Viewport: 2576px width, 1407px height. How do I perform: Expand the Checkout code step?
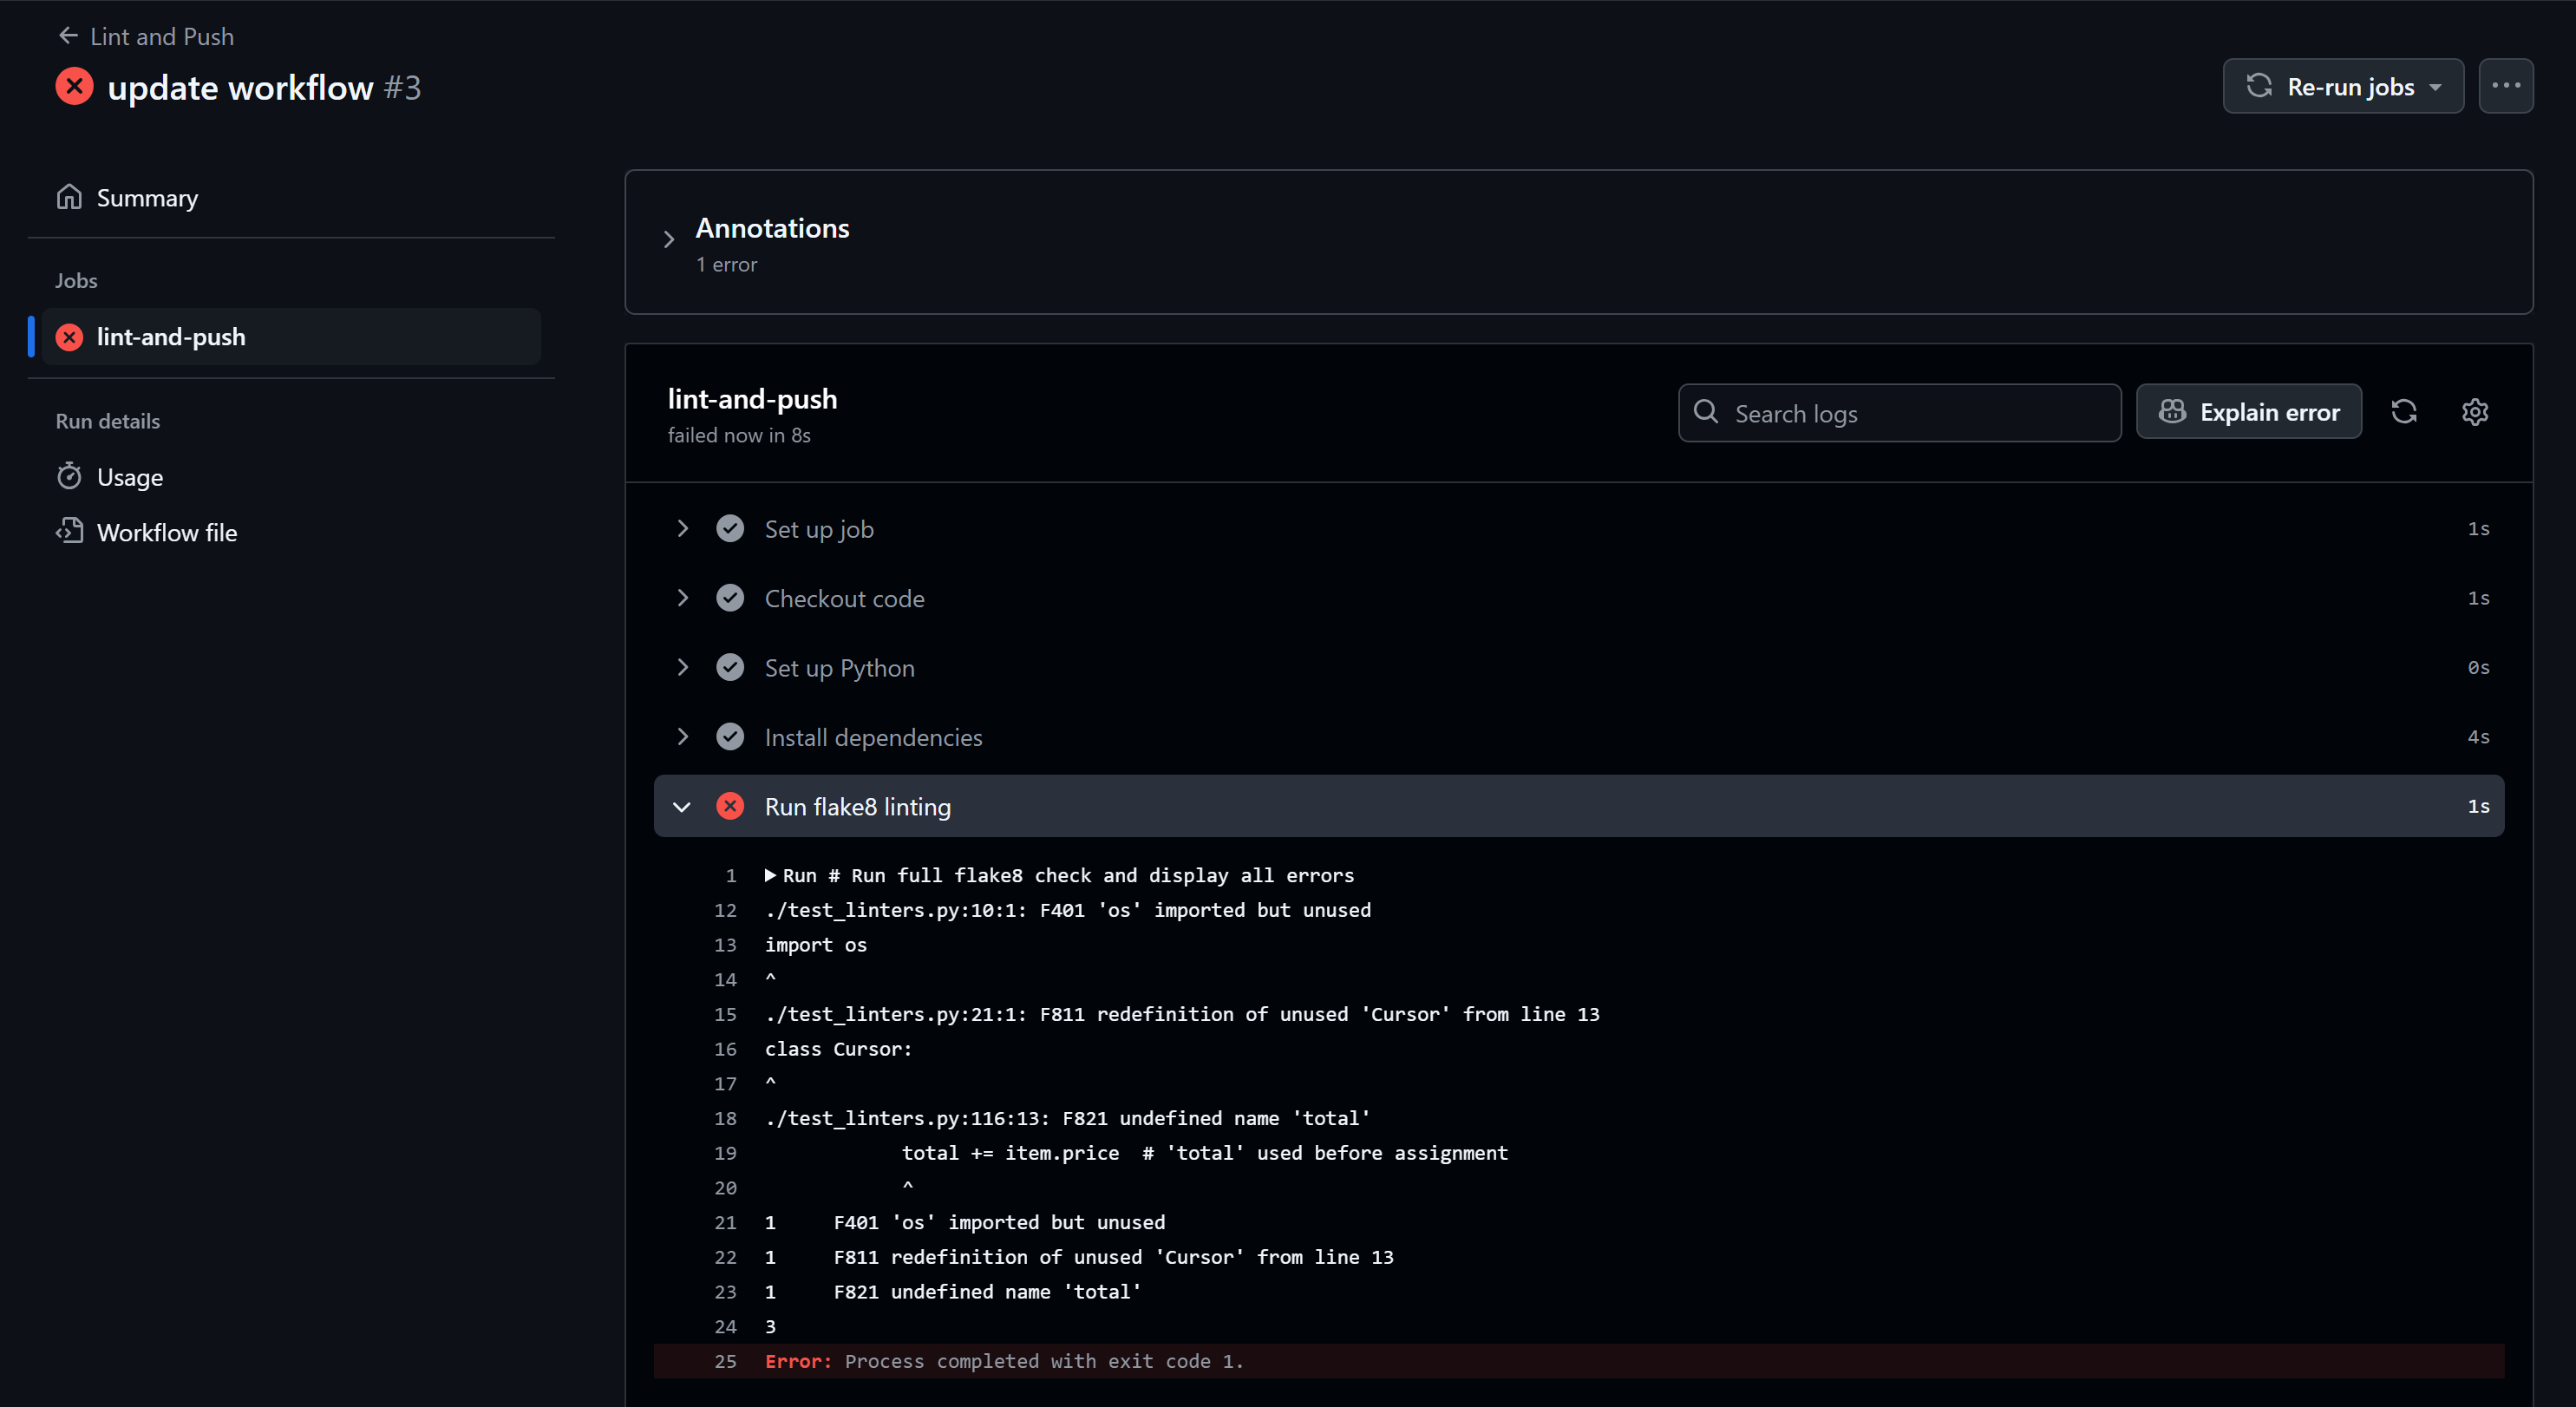click(x=683, y=598)
